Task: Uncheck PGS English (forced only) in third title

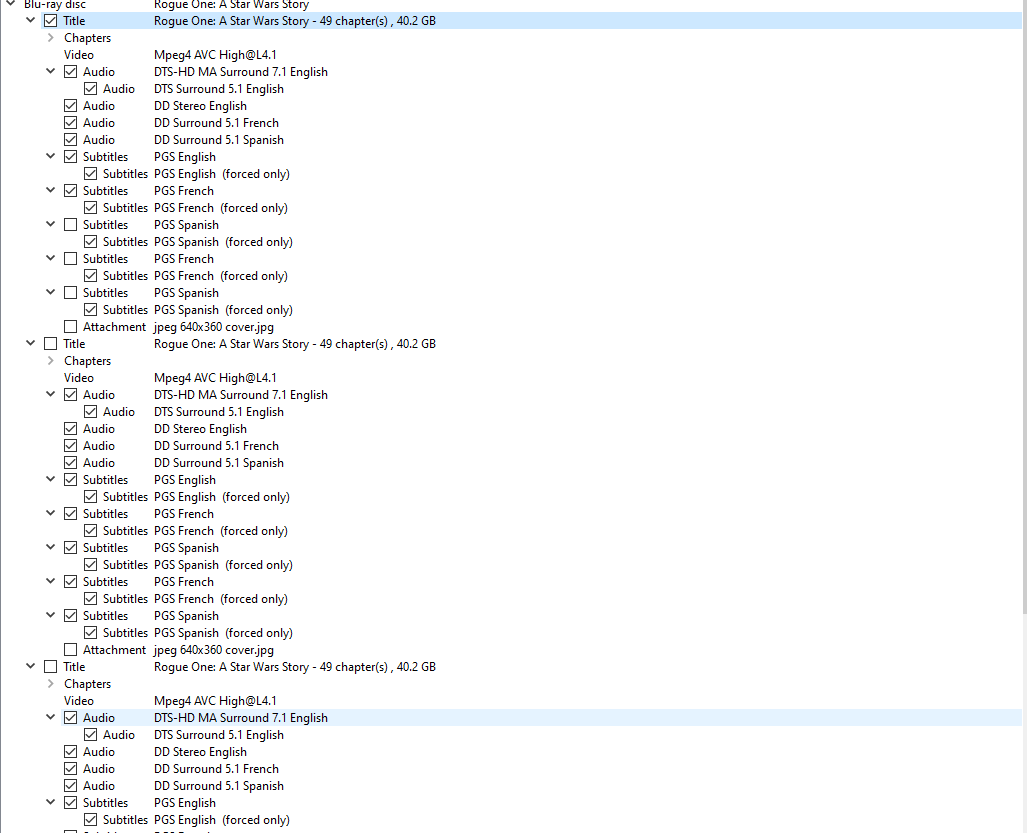Action: click(90, 820)
